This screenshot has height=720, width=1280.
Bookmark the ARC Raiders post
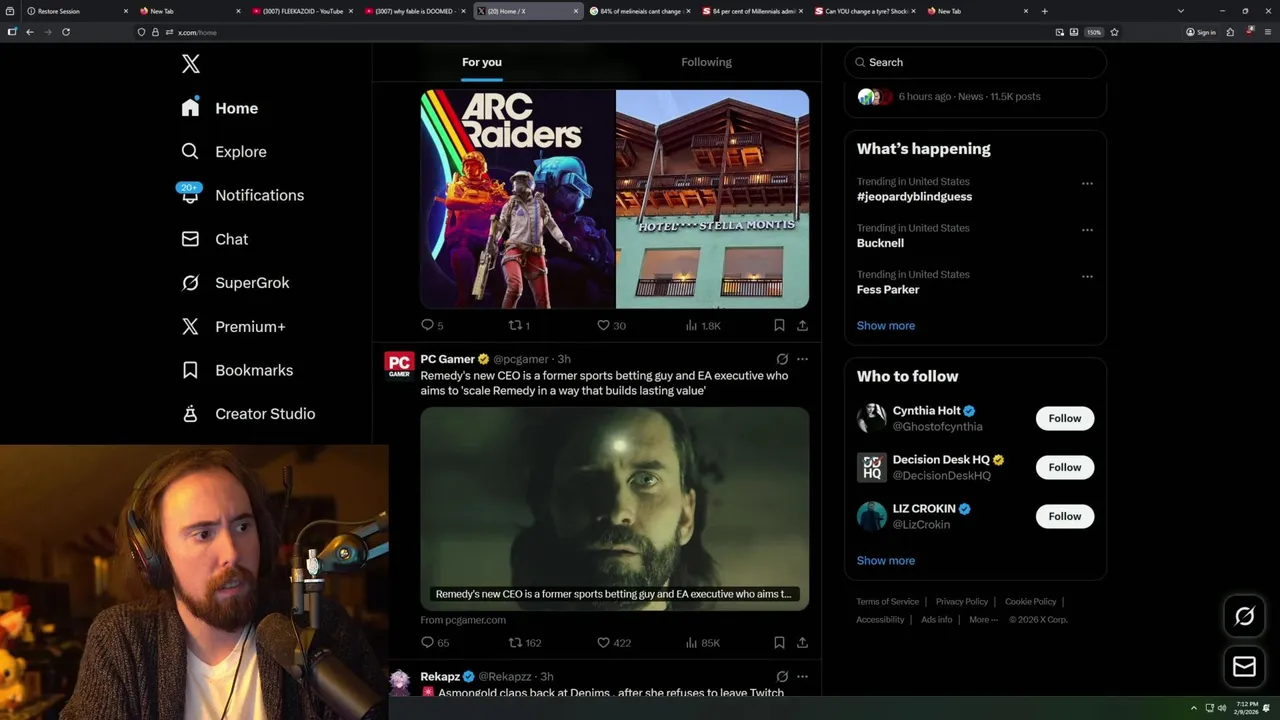pos(779,325)
